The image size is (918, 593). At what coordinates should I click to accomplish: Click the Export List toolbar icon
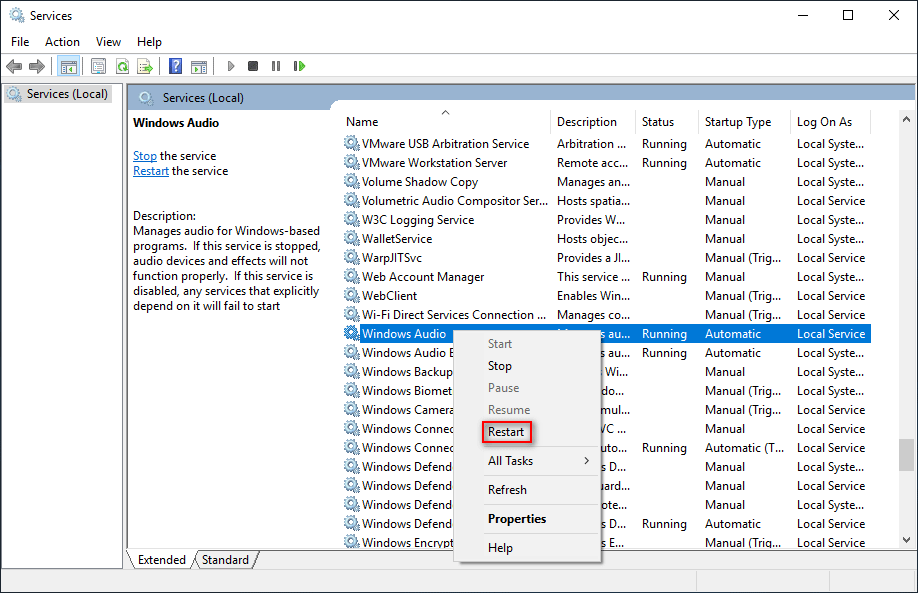pos(145,66)
